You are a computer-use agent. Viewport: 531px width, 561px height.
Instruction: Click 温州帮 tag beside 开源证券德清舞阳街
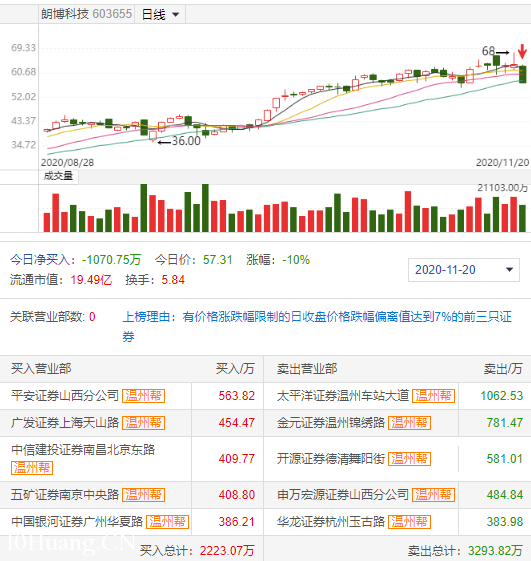[409, 459]
